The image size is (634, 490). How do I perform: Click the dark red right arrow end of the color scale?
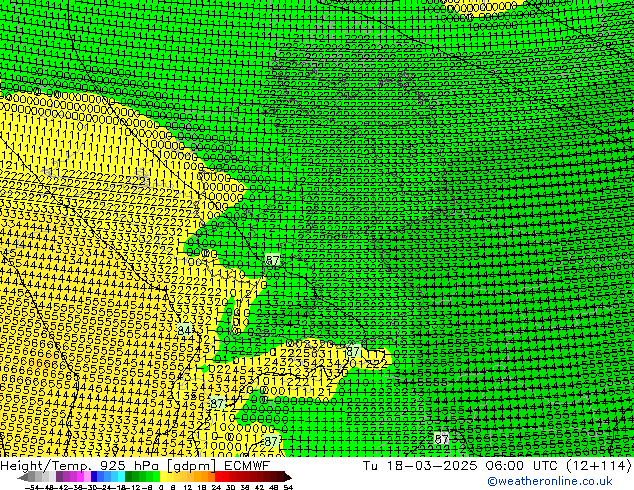[x=288, y=477]
